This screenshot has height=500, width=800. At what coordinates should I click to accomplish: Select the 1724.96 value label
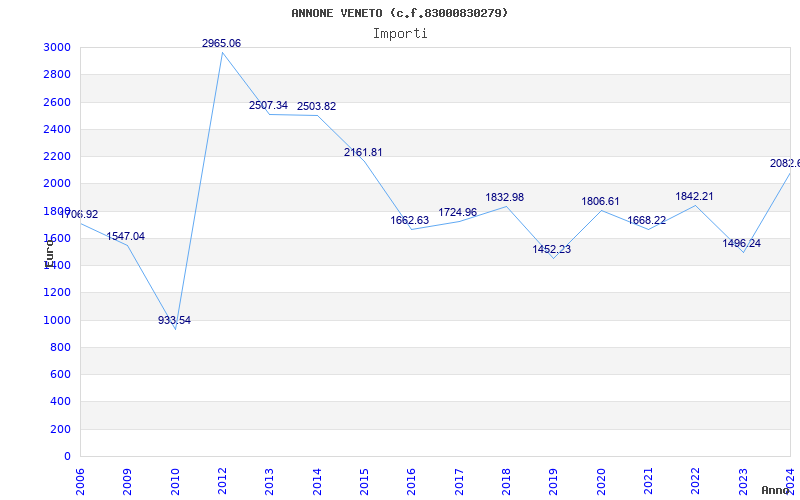pyautogui.click(x=458, y=212)
